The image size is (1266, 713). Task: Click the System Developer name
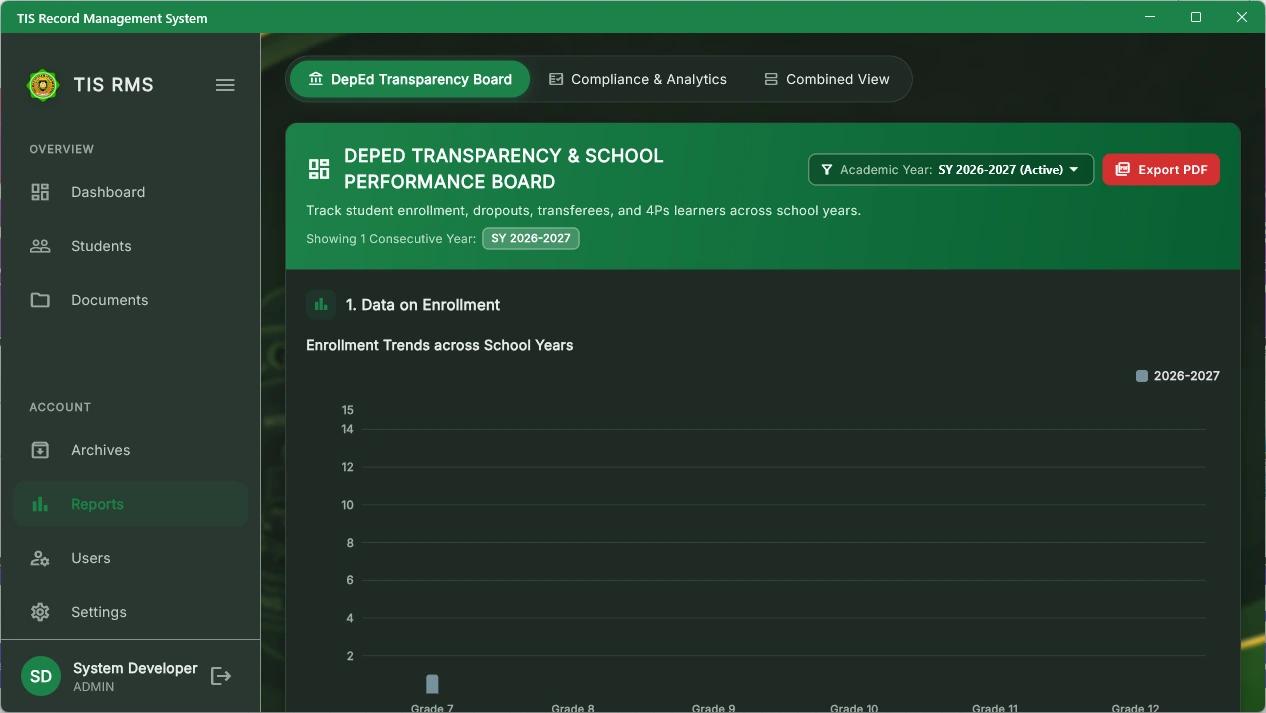(135, 668)
